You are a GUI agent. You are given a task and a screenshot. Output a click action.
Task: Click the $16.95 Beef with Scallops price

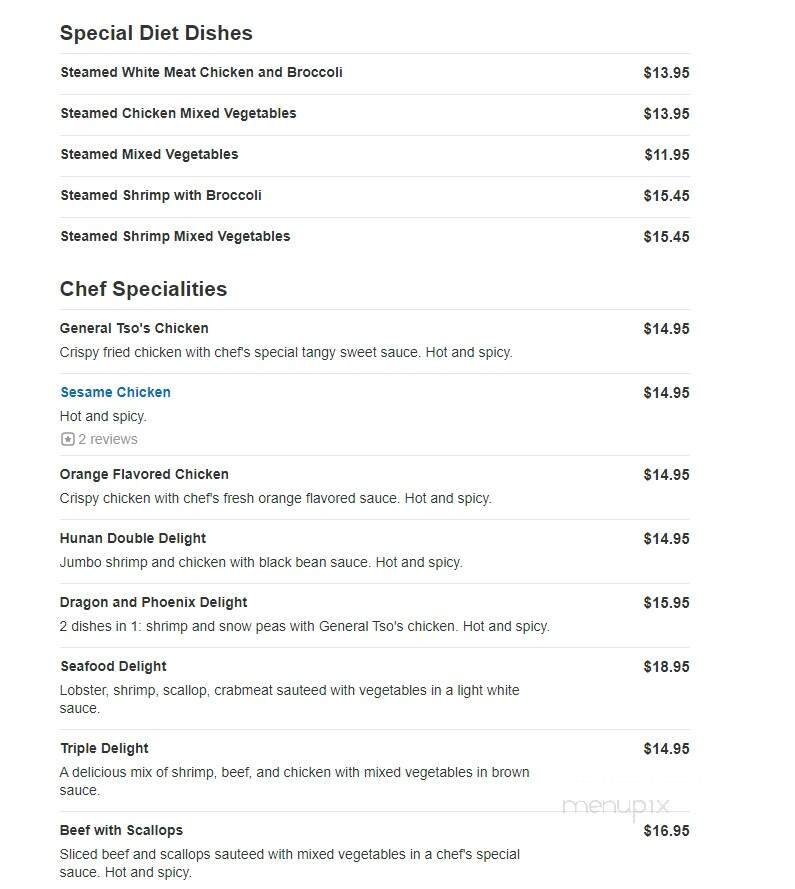pos(666,831)
